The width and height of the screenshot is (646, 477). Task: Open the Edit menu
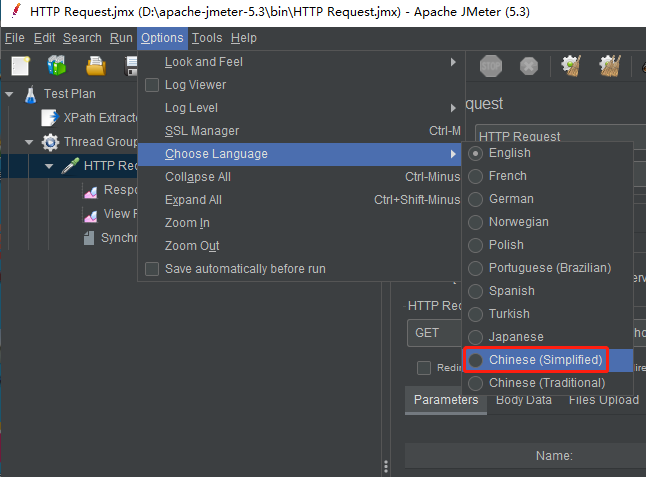click(44, 38)
